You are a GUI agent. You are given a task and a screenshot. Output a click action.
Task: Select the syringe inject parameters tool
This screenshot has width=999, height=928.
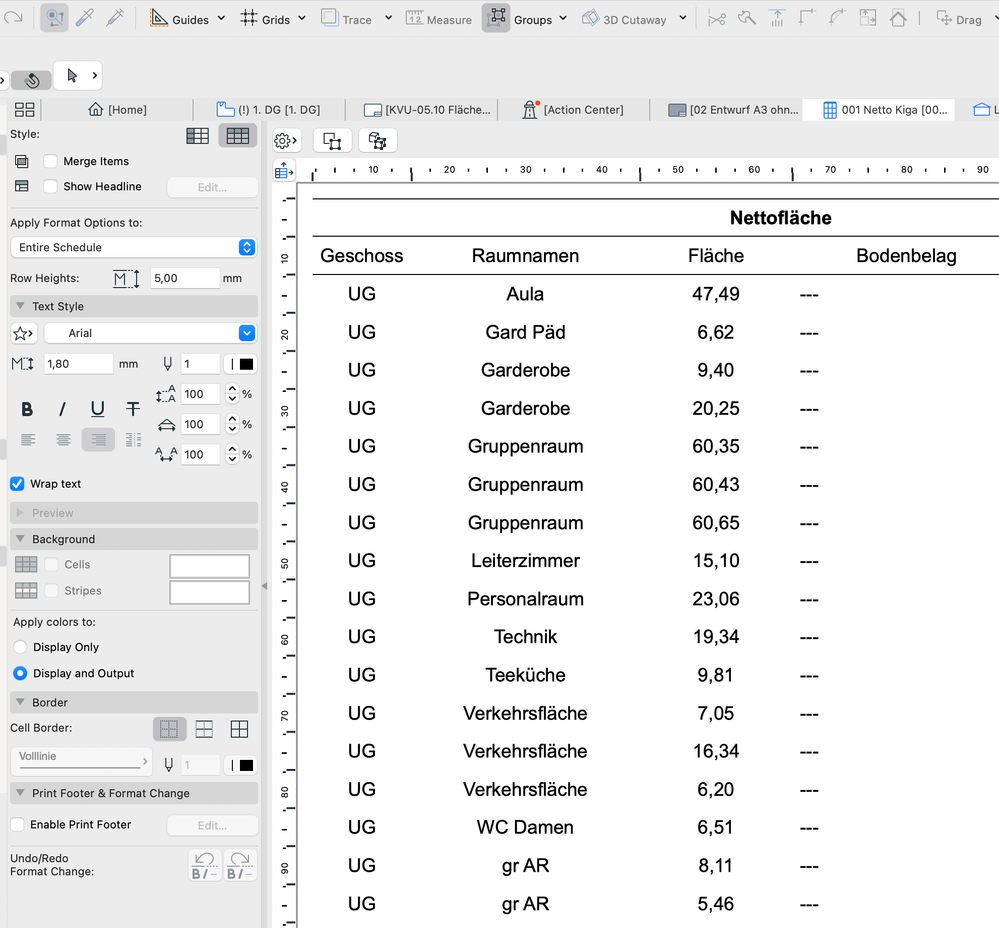tap(115, 18)
